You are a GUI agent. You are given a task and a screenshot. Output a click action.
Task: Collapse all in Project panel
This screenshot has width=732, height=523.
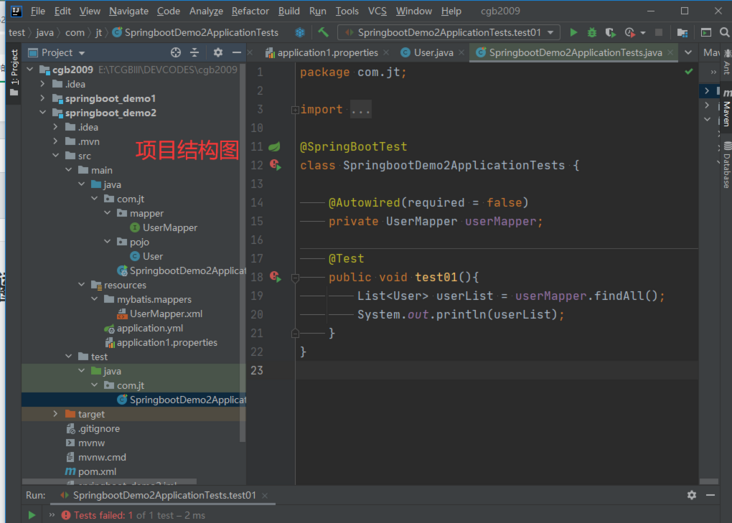195,52
